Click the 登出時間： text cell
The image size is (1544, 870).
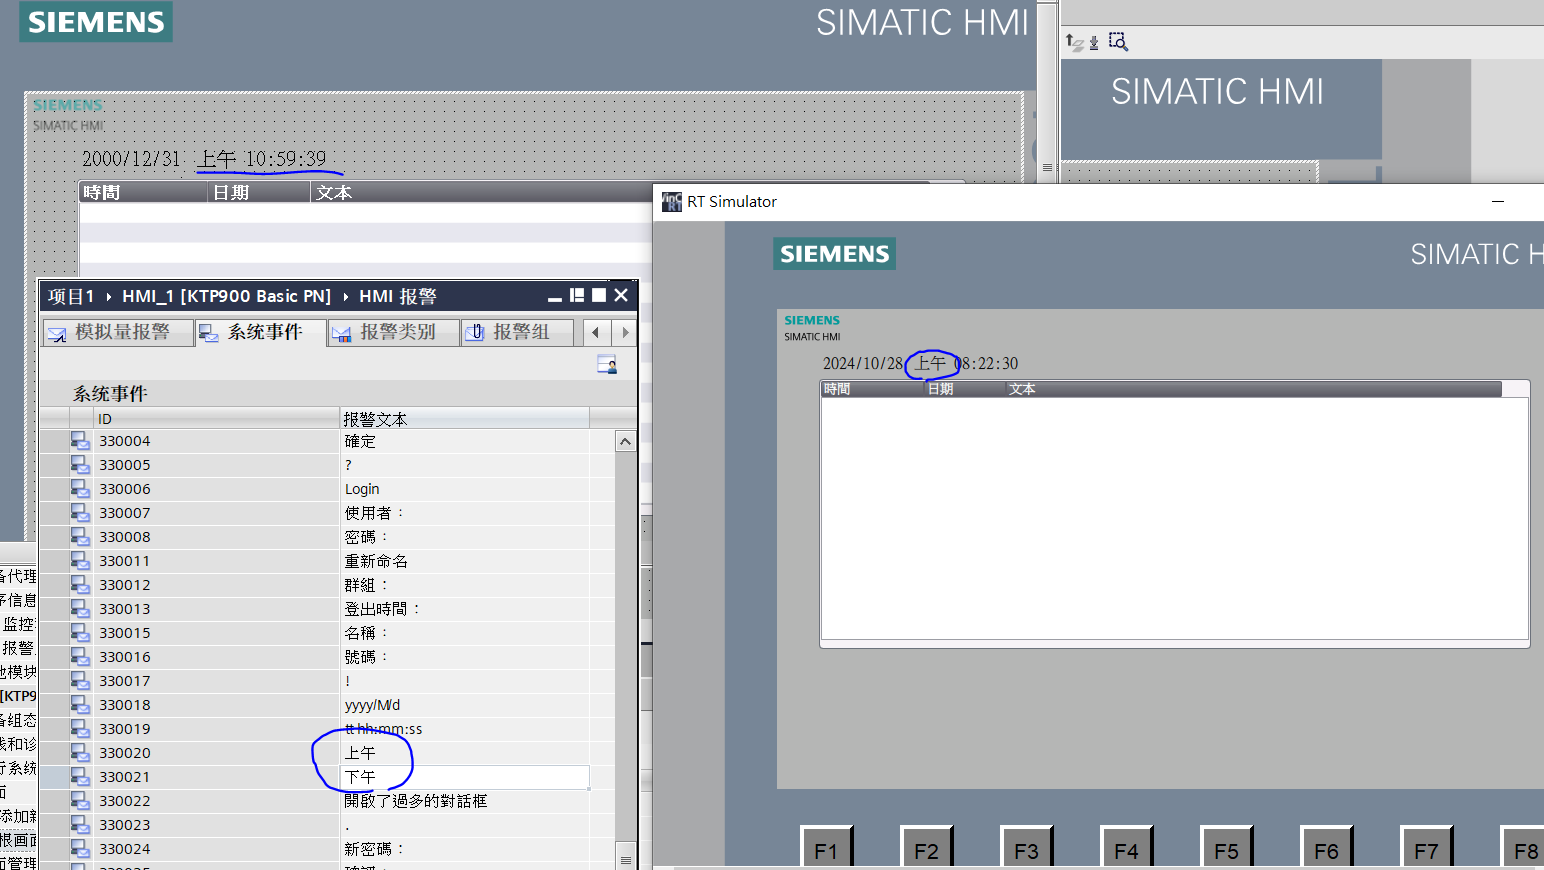click(x=465, y=608)
